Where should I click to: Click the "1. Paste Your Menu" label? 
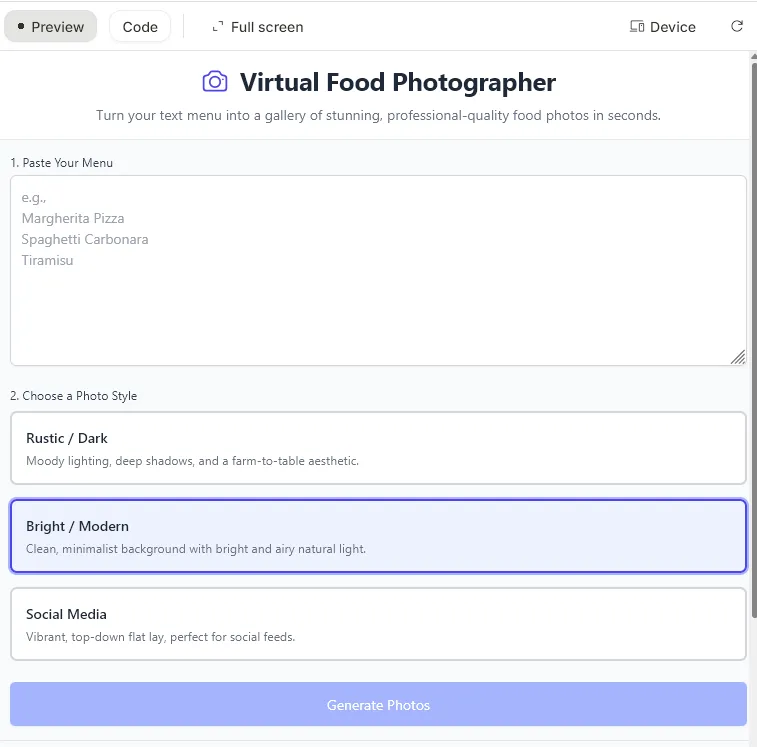click(x=62, y=163)
